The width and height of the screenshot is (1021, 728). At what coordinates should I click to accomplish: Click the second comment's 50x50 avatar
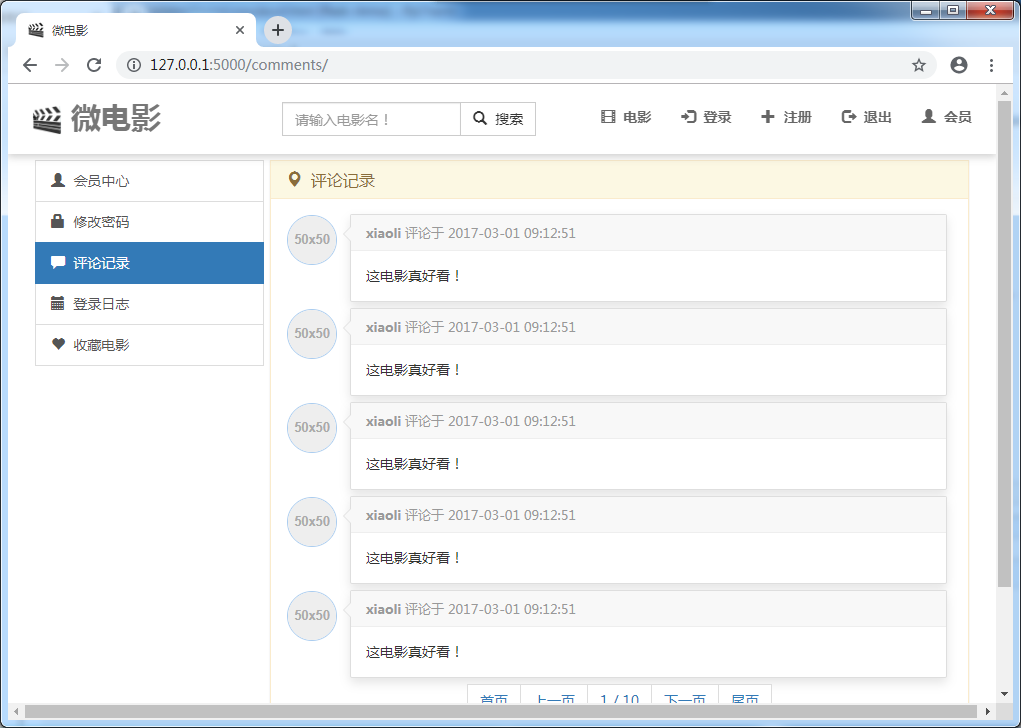click(x=312, y=333)
